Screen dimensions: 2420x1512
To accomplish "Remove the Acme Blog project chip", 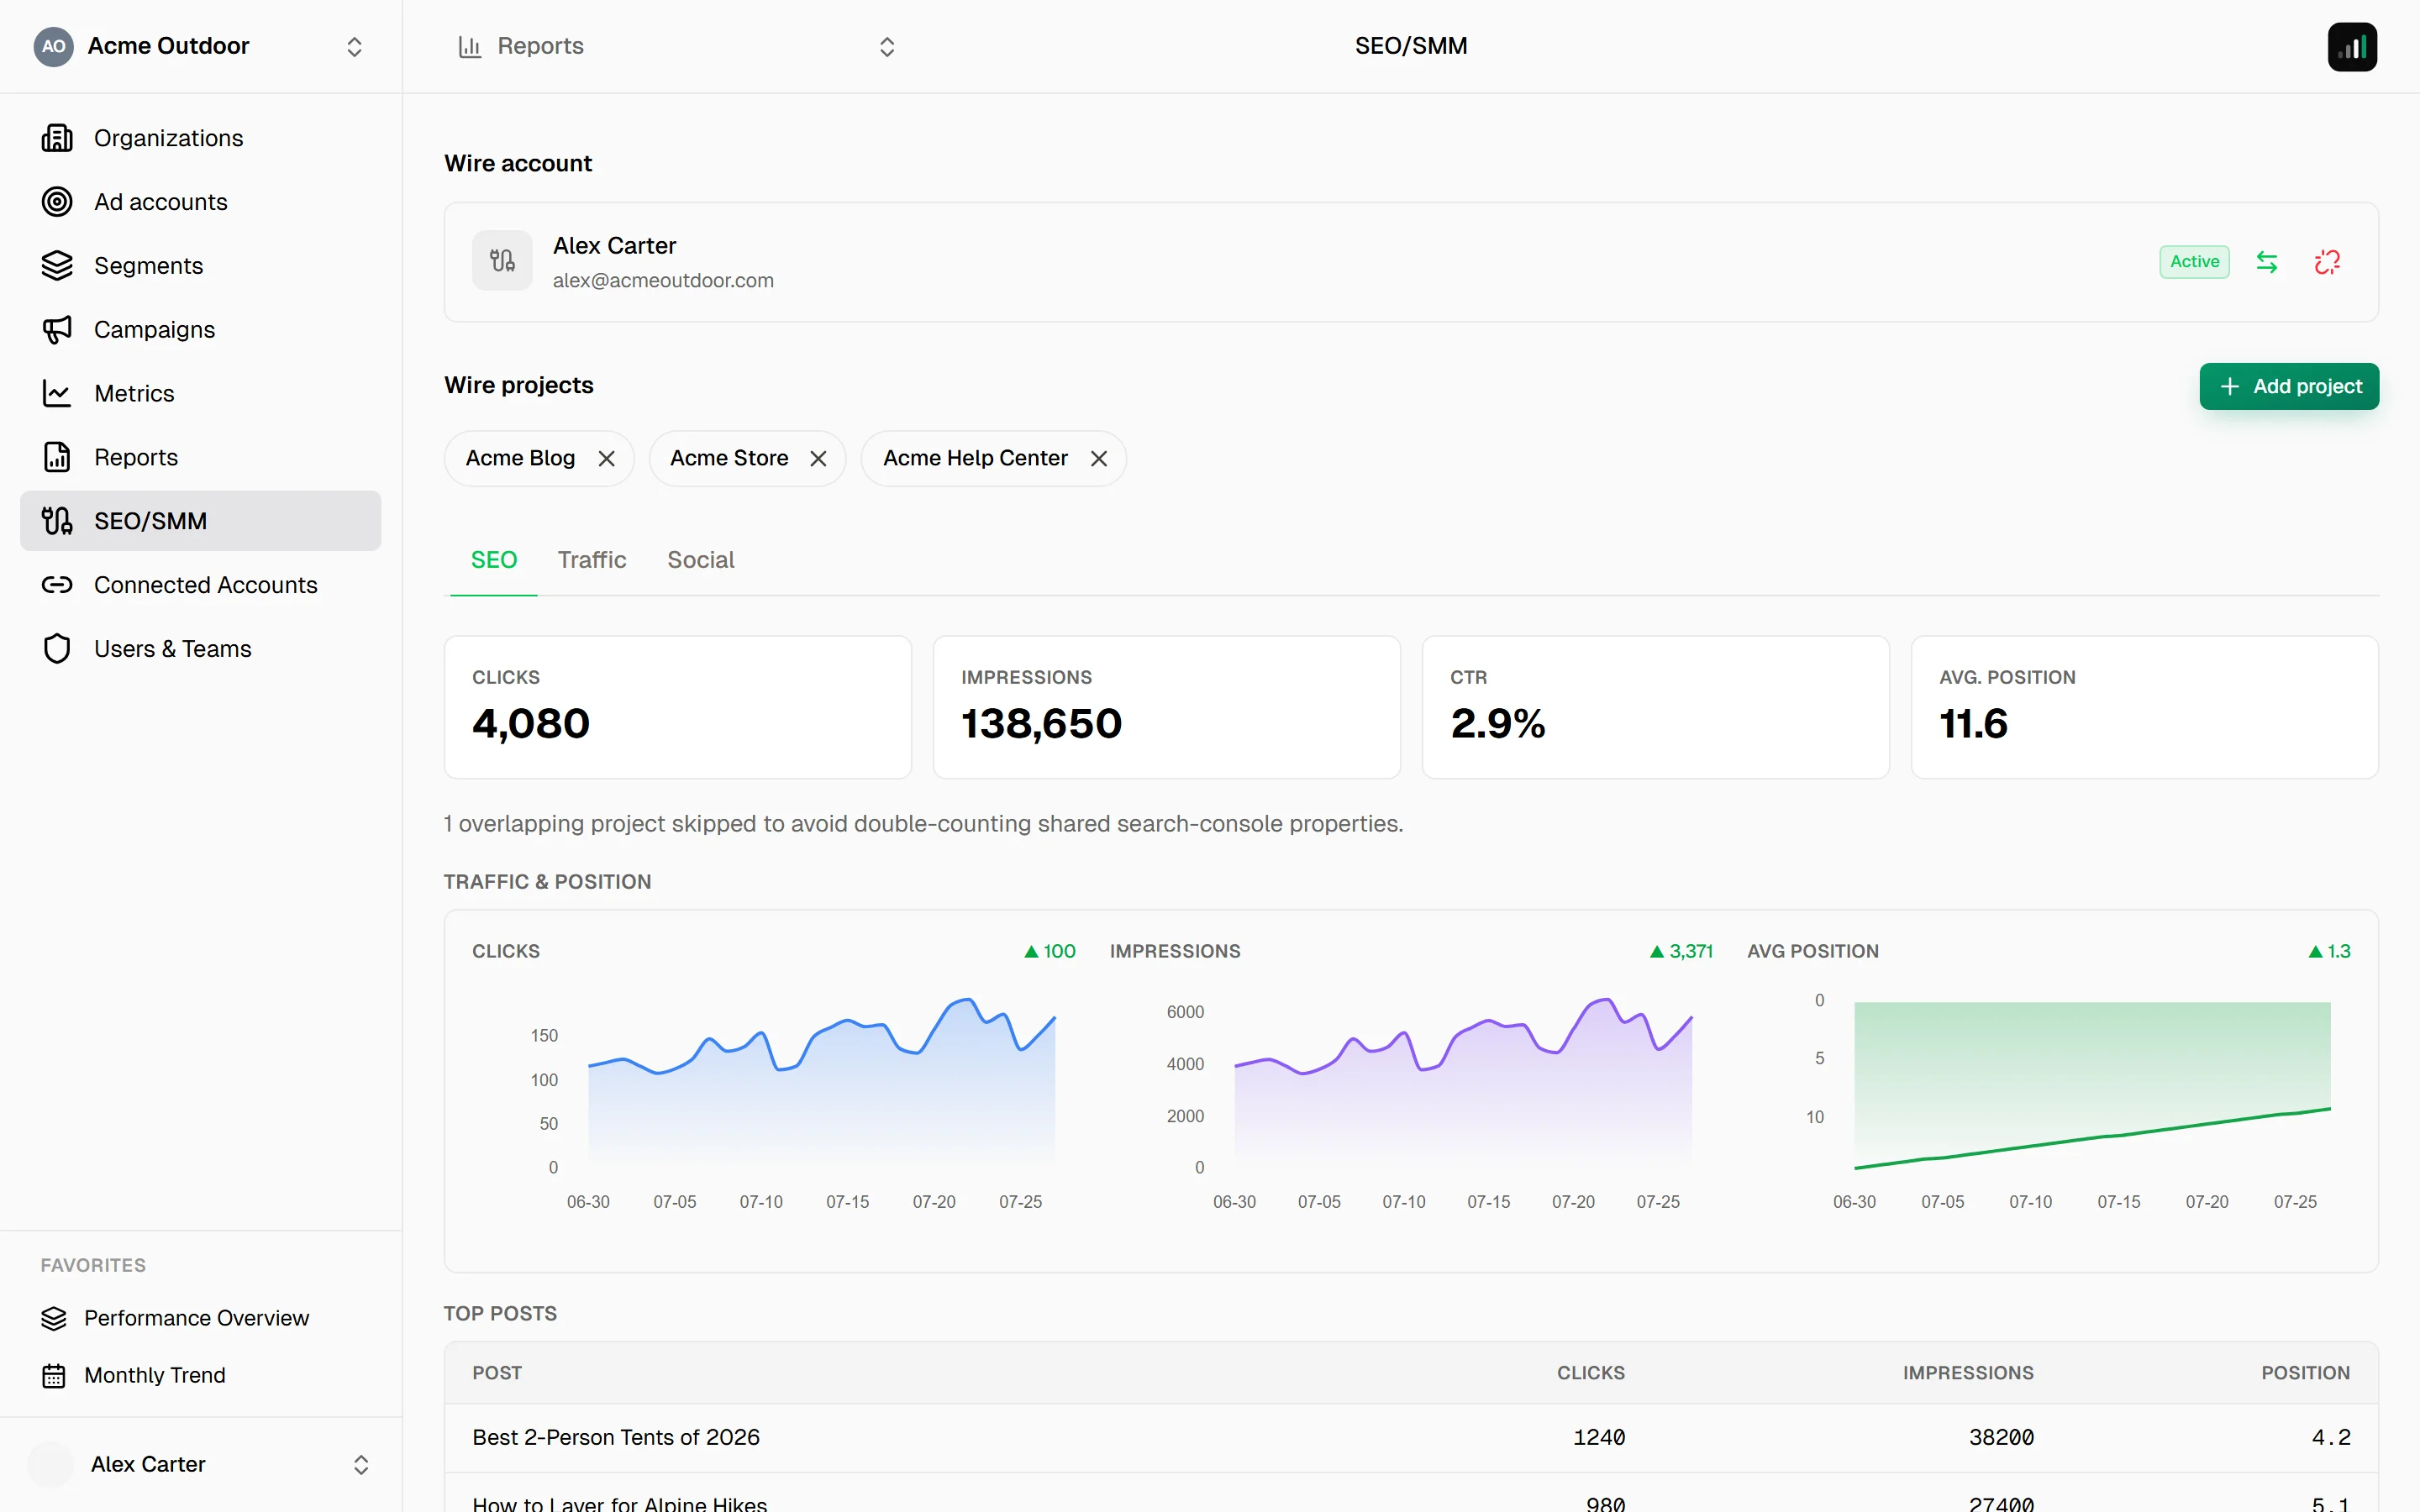I will point(607,458).
